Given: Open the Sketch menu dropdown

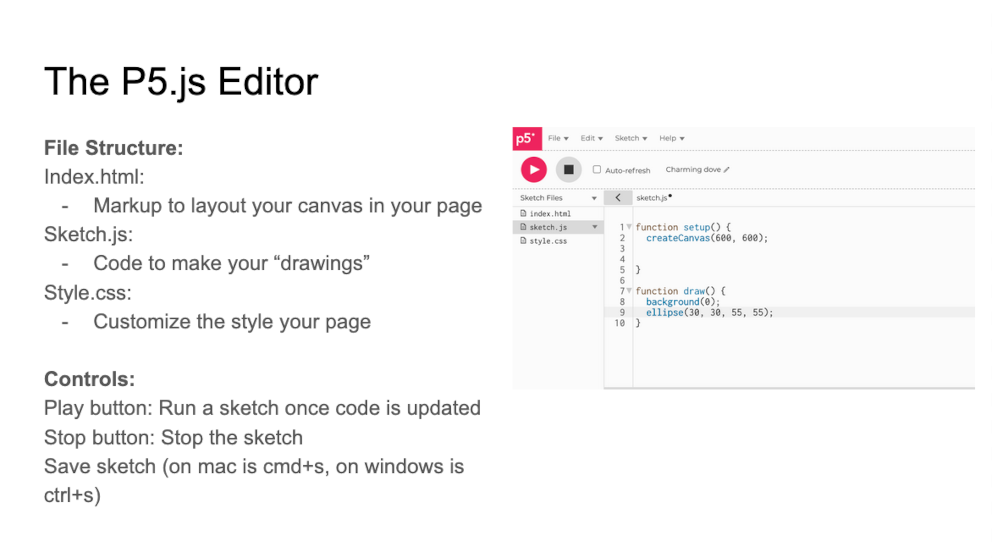Looking at the screenshot, I should coord(630,138).
